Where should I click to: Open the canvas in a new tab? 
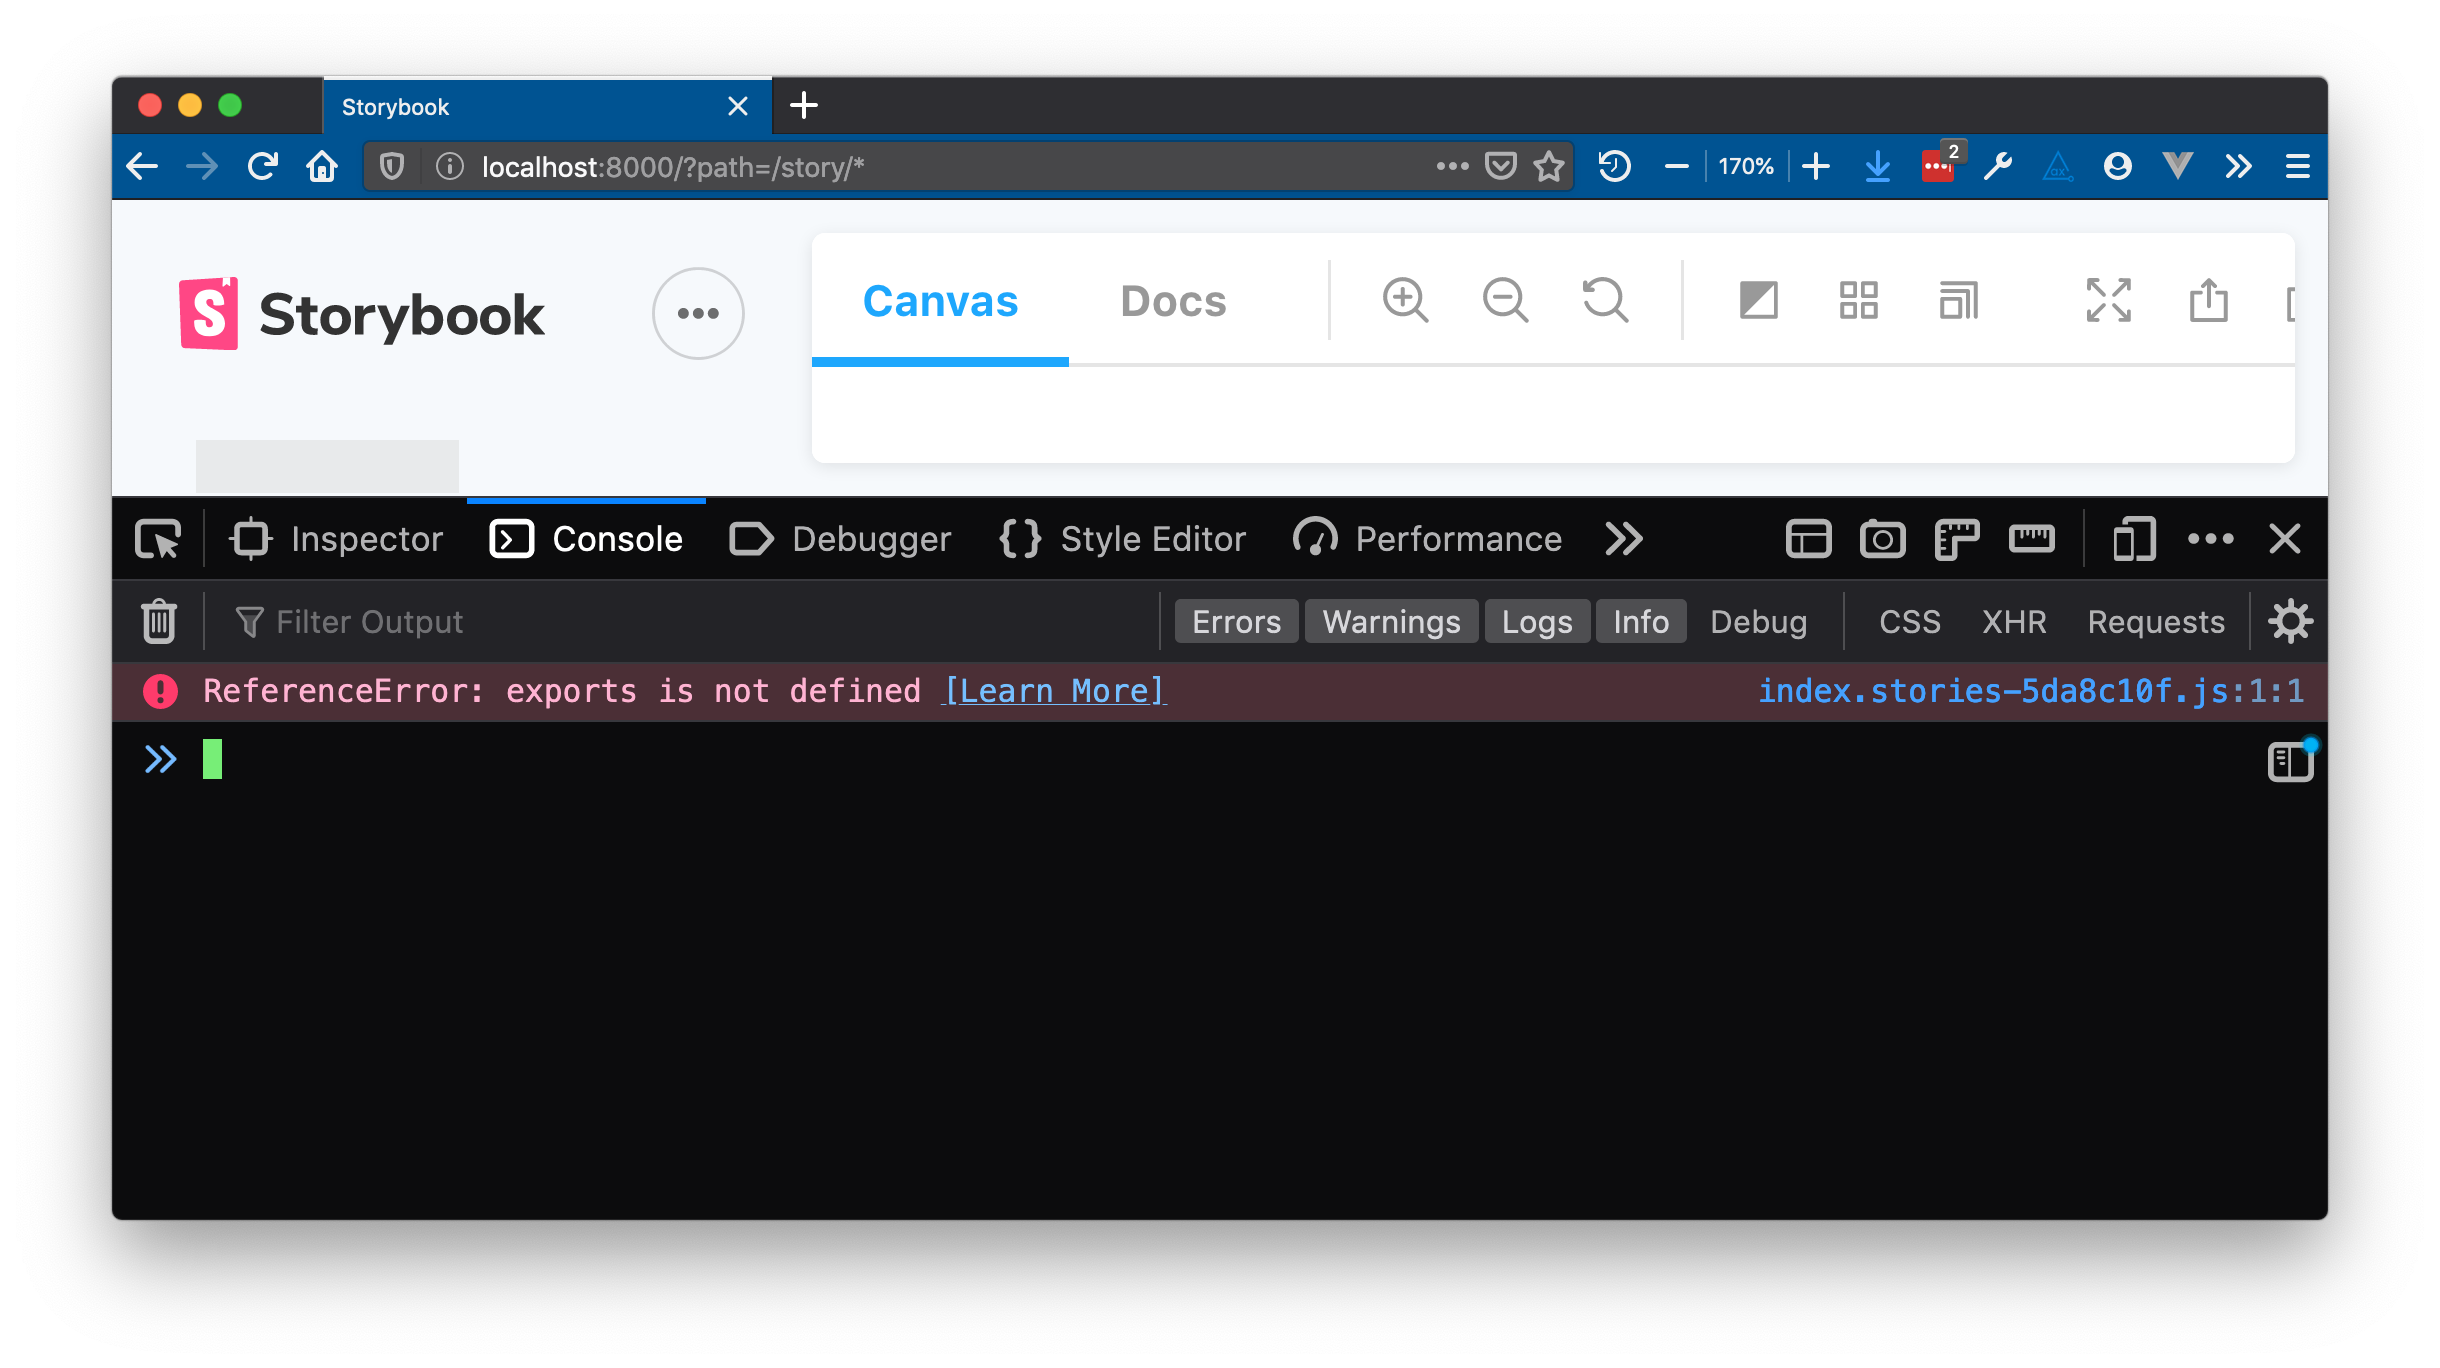pos(2208,300)
